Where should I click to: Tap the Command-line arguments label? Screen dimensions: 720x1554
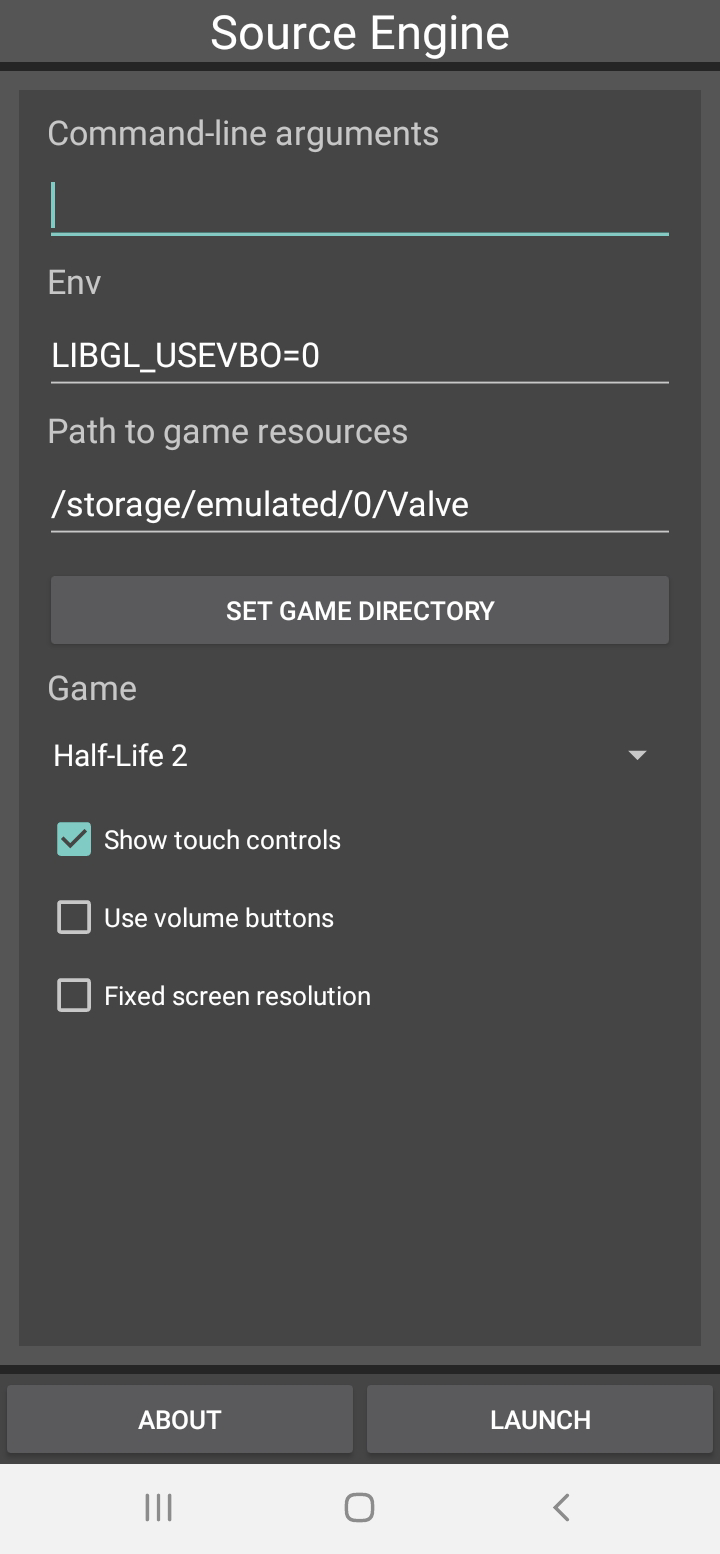click(243, 134)
